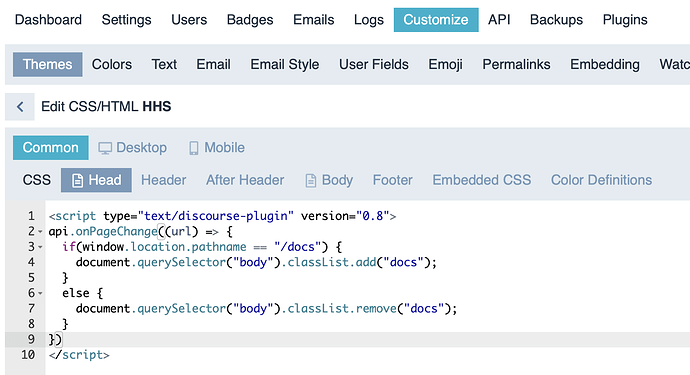Image resolution: width=690 pixels, height=375 pixels.
Task: Open the Embedding sub-tab
Action: click(605, 65)
